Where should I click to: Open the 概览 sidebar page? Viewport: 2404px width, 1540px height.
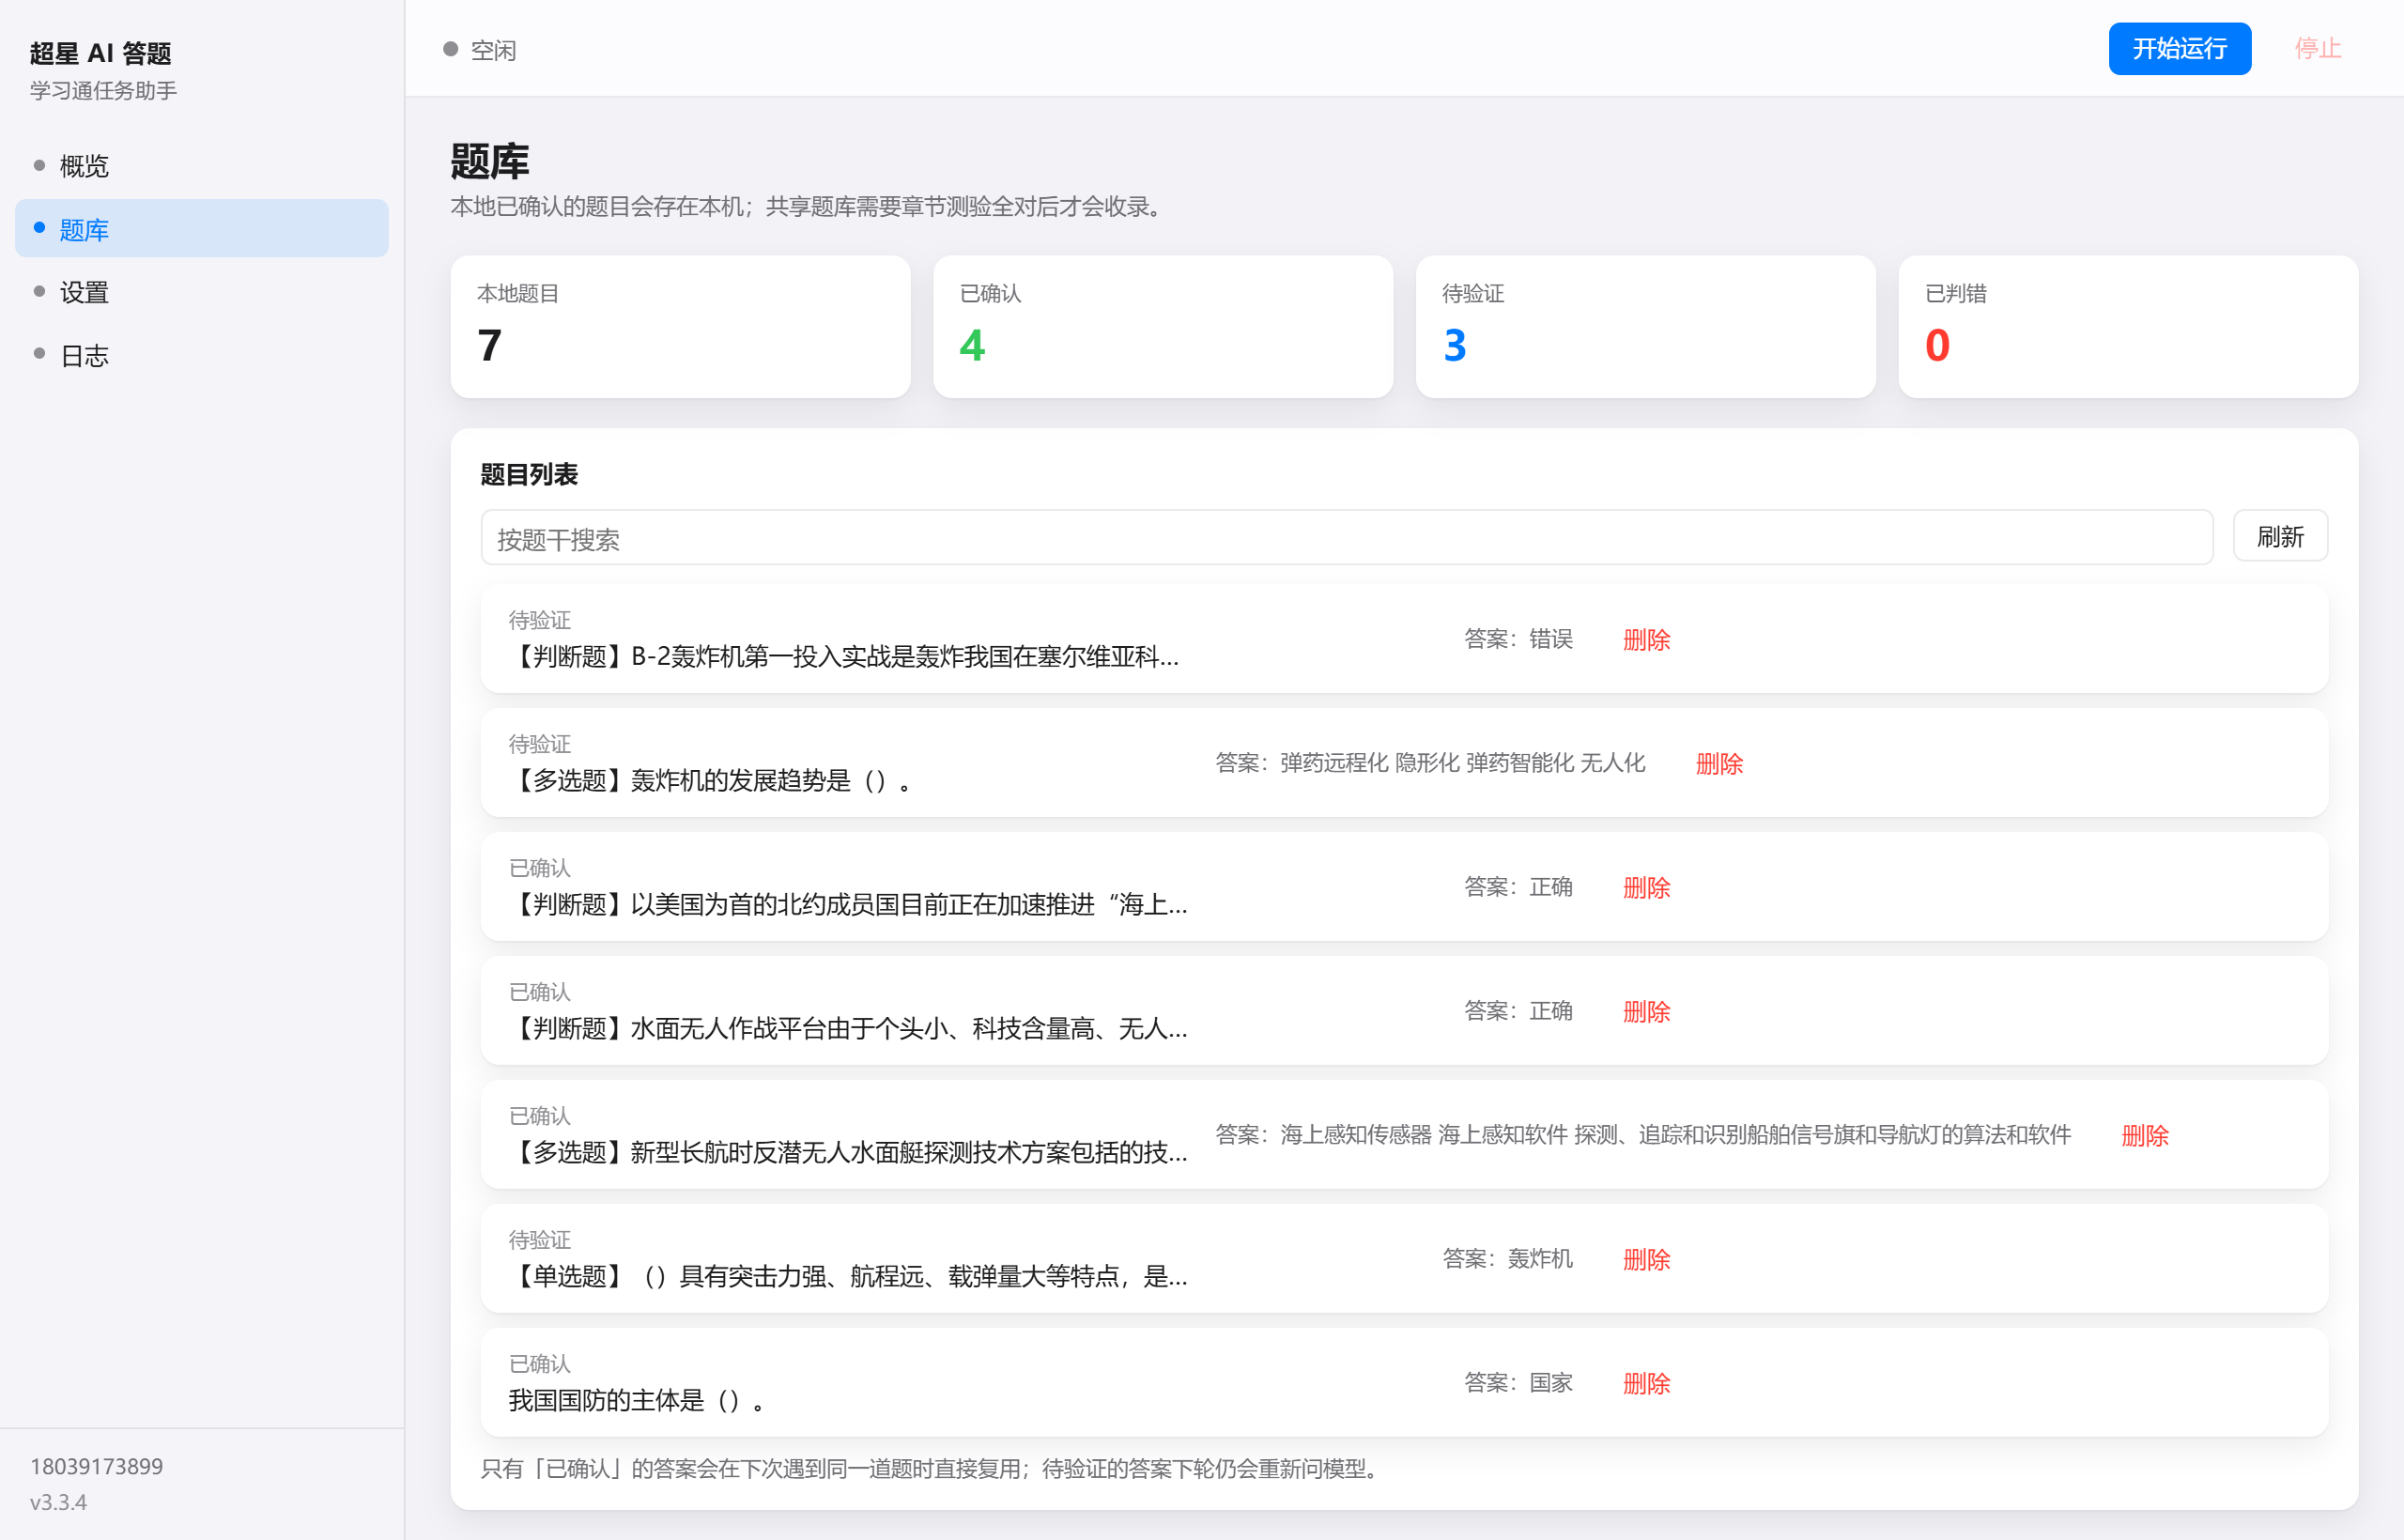(201, 166)
